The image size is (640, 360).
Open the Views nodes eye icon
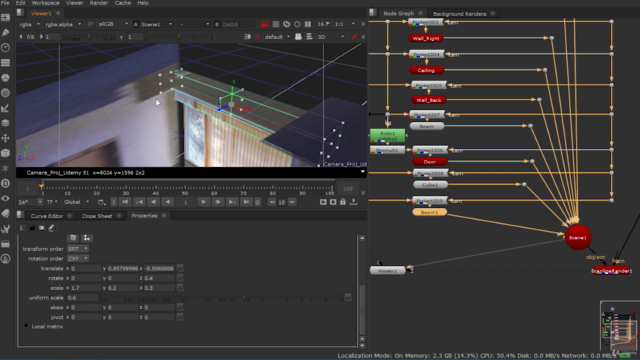(5, 198)
